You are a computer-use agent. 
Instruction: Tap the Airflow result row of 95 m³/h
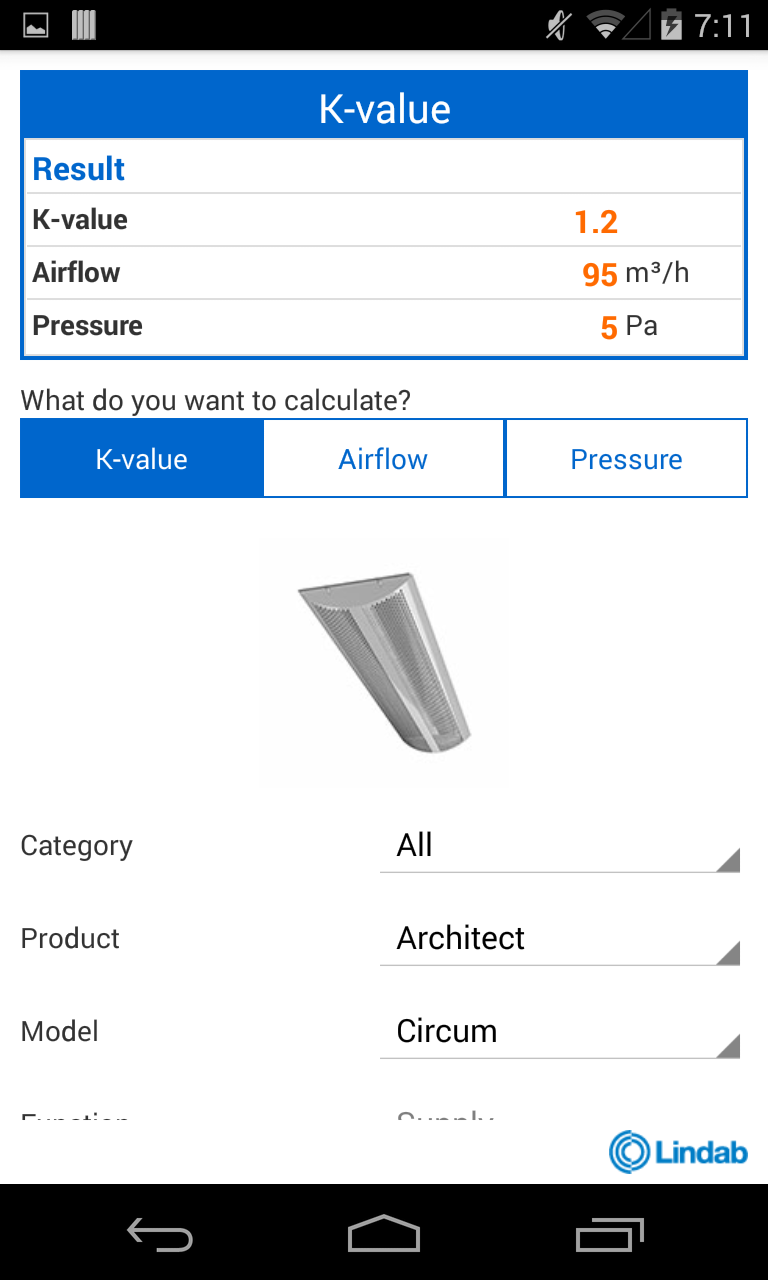point(384,273)
